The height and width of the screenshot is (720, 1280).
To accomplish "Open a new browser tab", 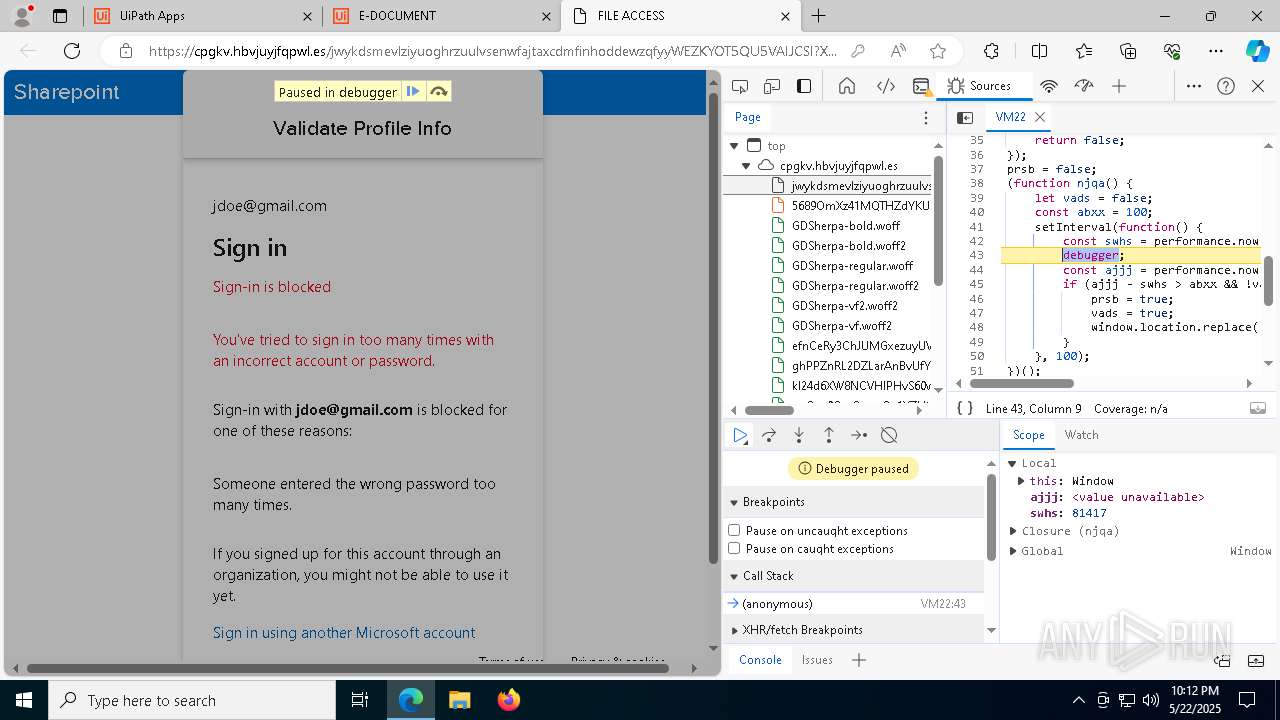I will pos(819,16).
